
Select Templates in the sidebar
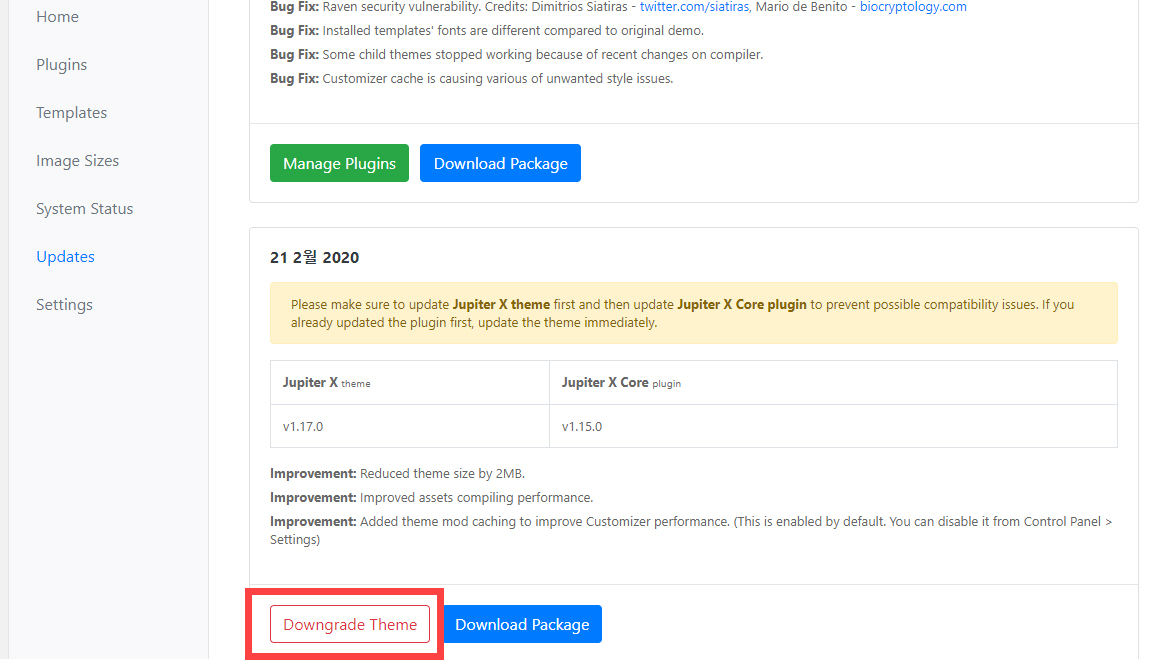[71, 112]
